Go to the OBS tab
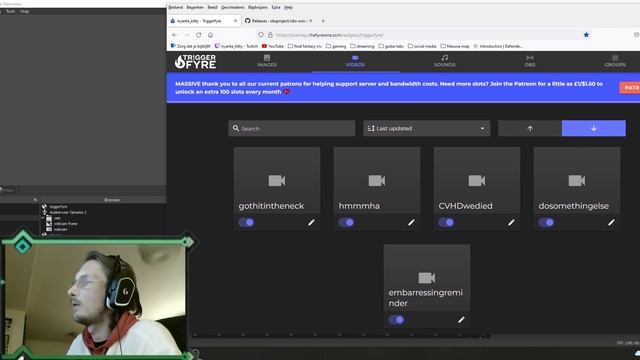This screenshot has height=360, width=640. tap(530, 61)
